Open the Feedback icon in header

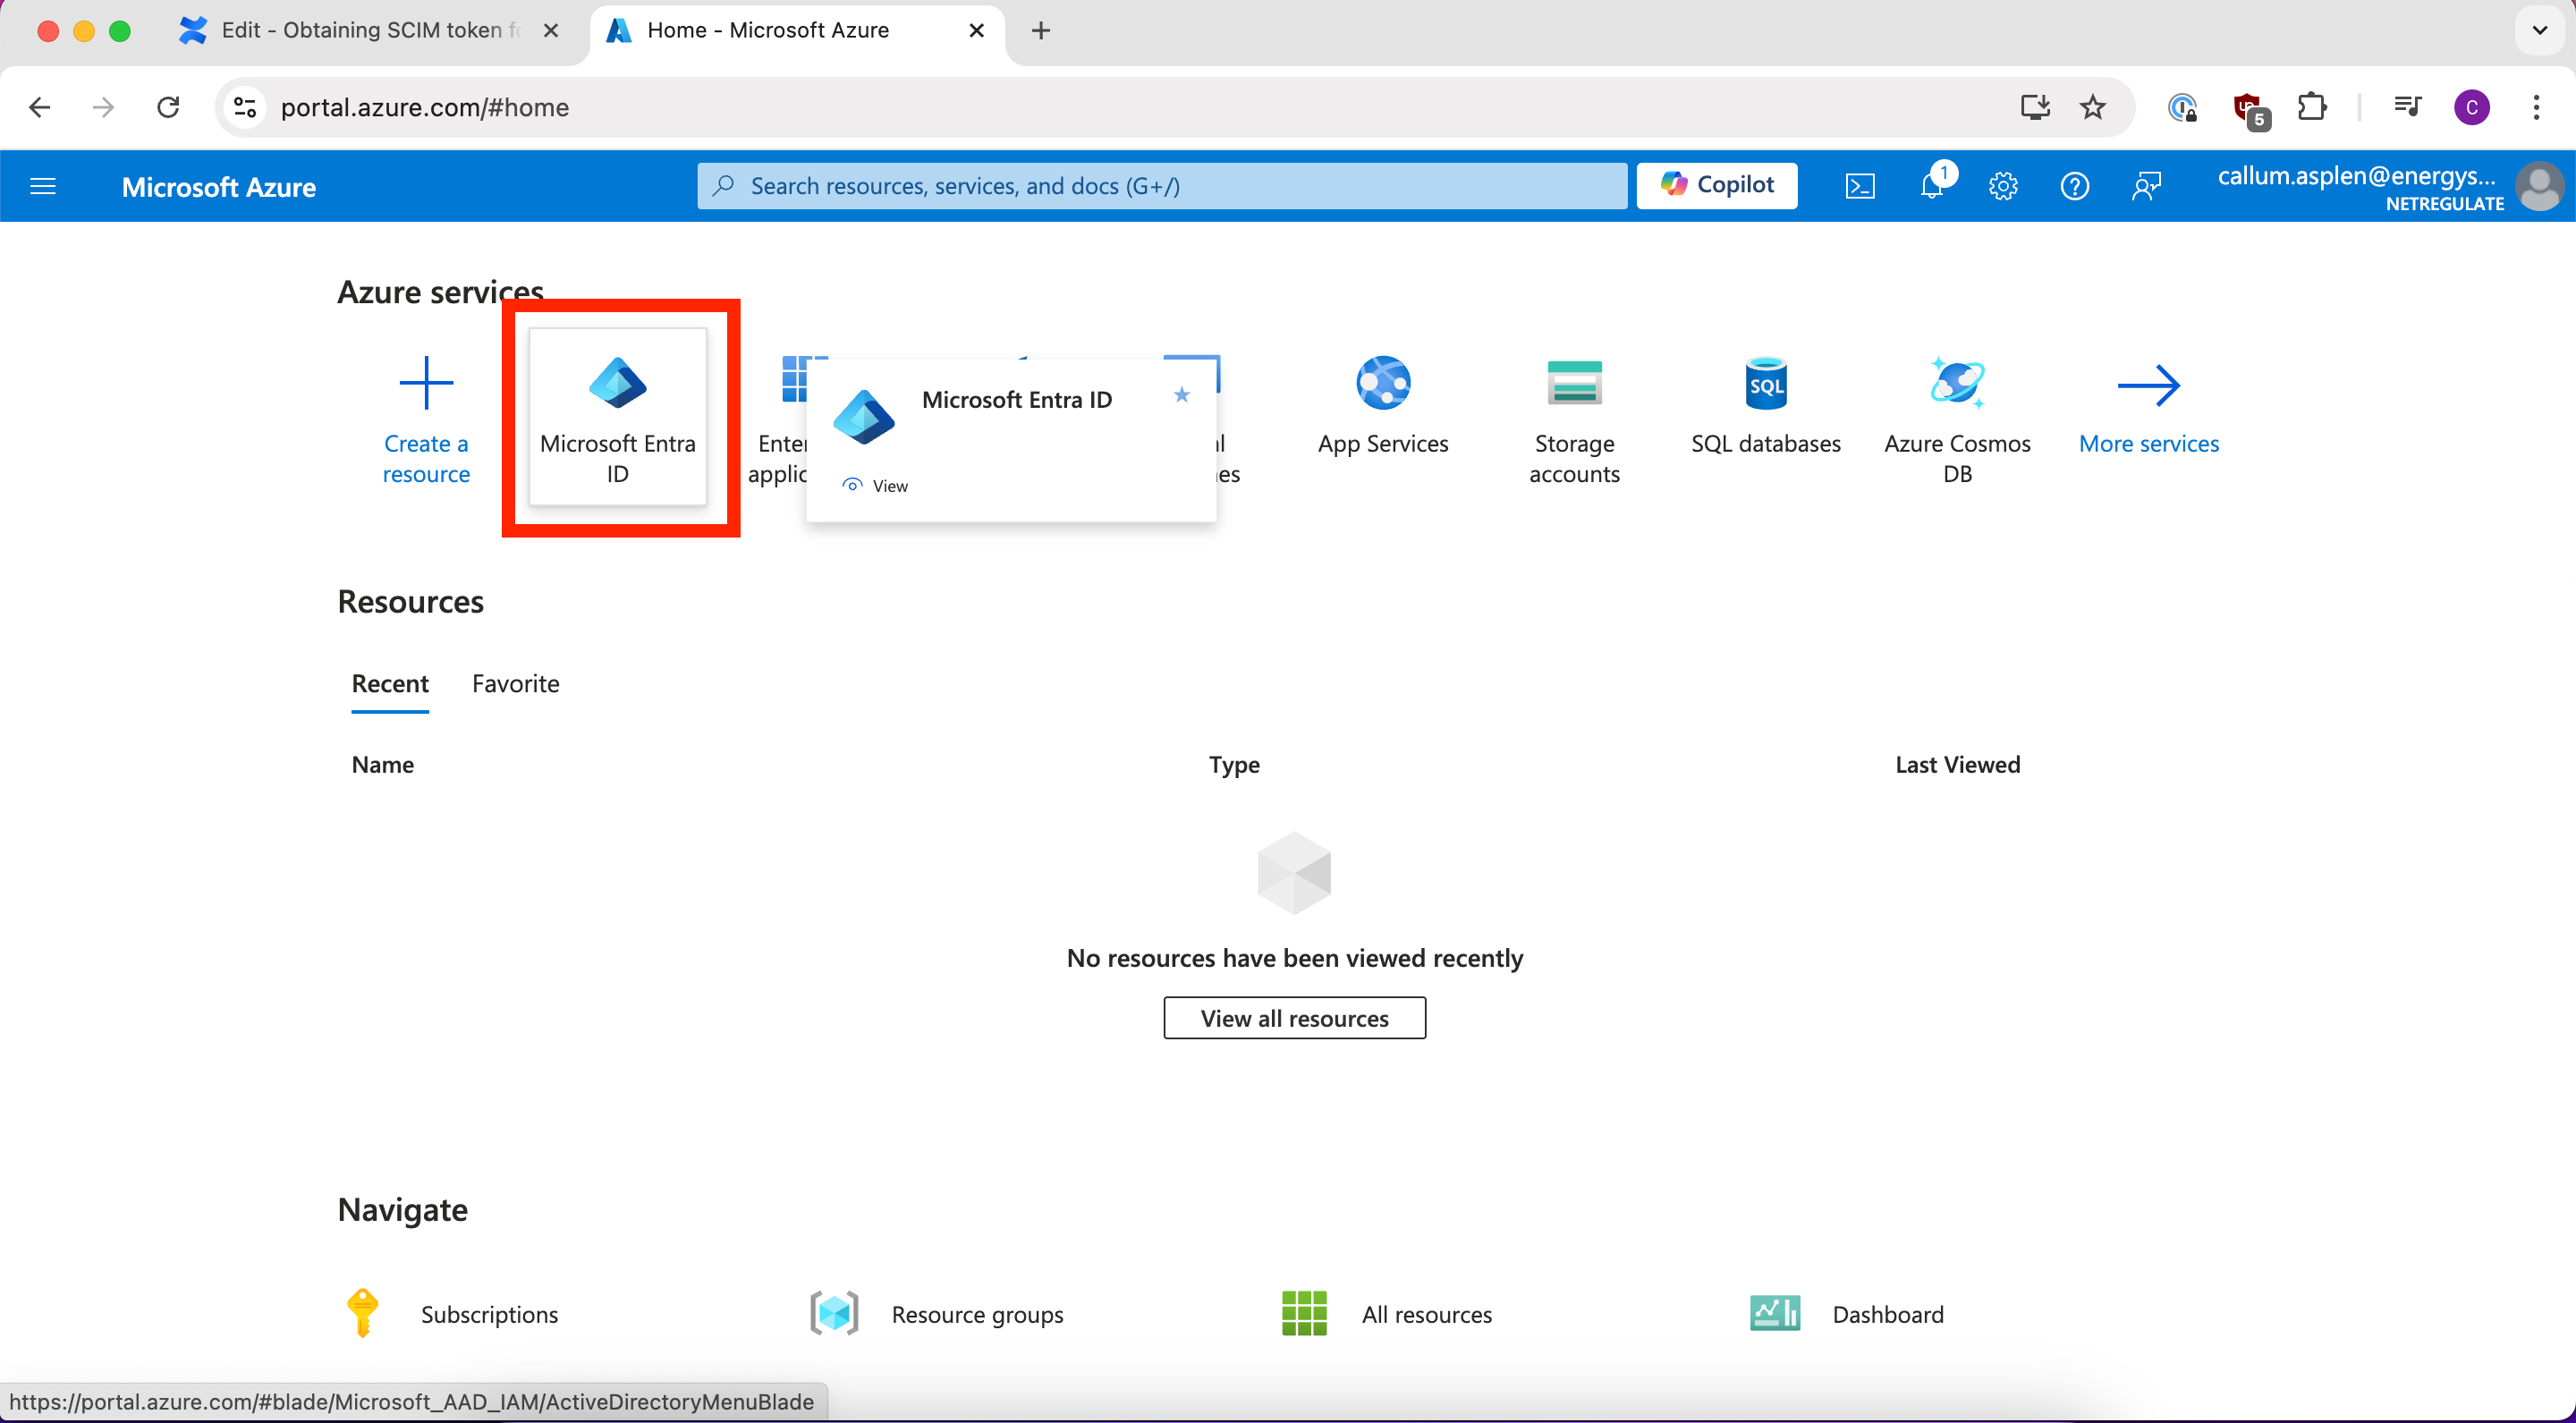2147,186
